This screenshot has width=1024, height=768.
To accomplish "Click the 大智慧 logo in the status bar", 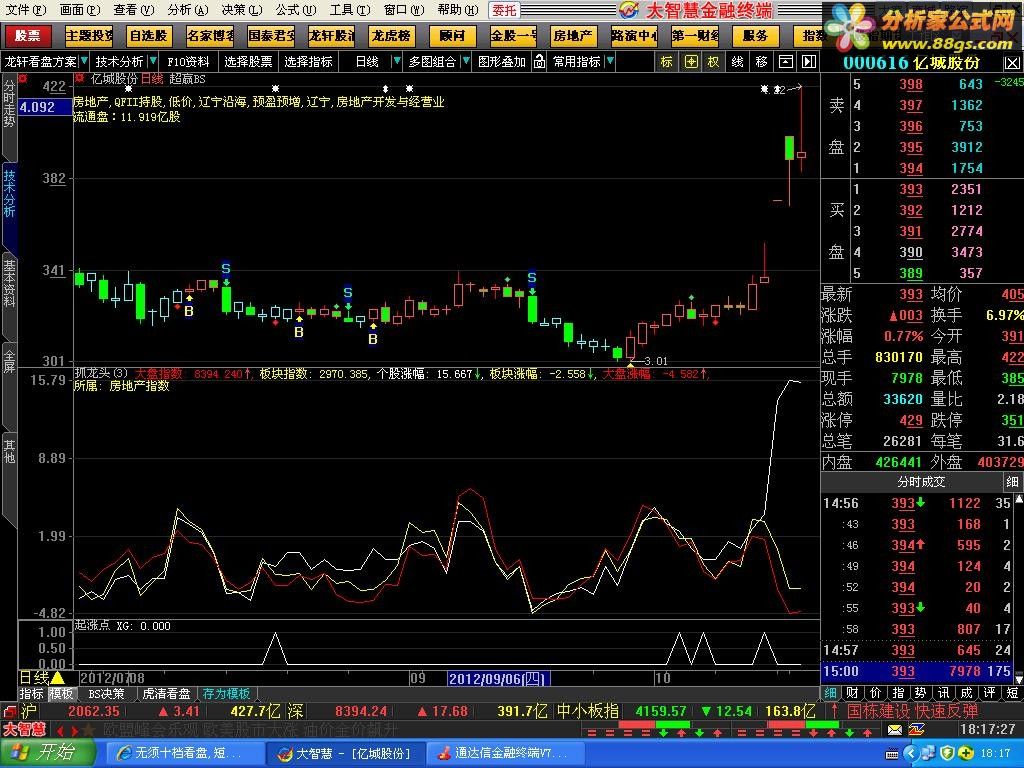I will coord(25,729).
